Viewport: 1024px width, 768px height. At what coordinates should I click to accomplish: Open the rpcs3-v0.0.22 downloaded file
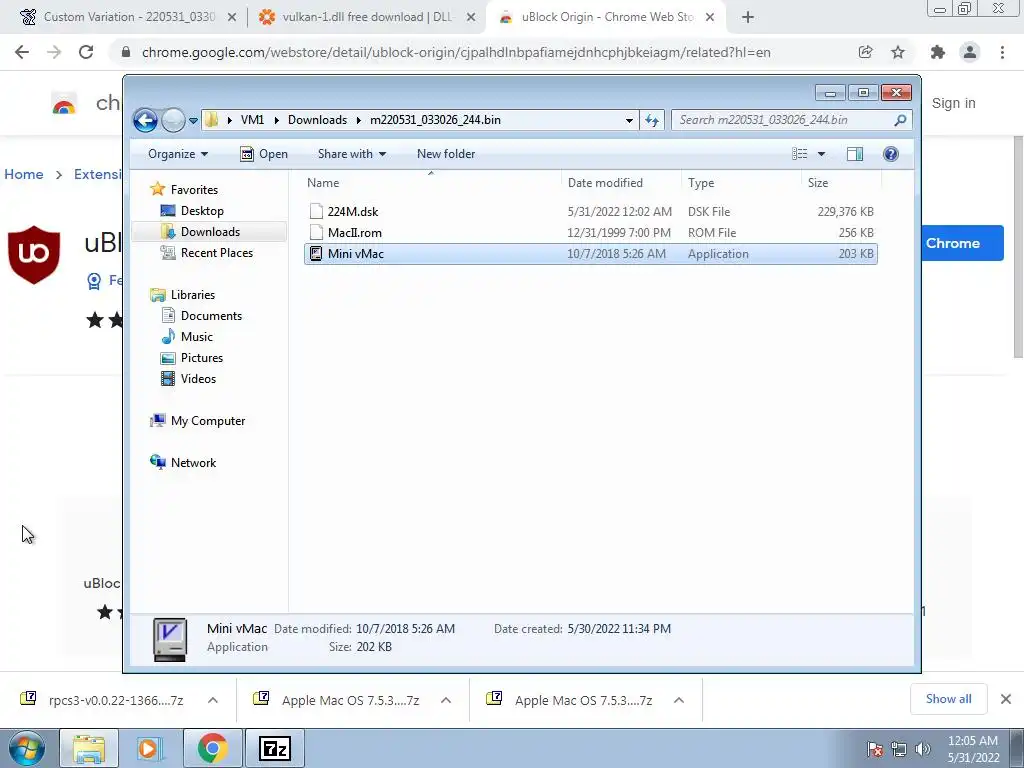point(104,700)
